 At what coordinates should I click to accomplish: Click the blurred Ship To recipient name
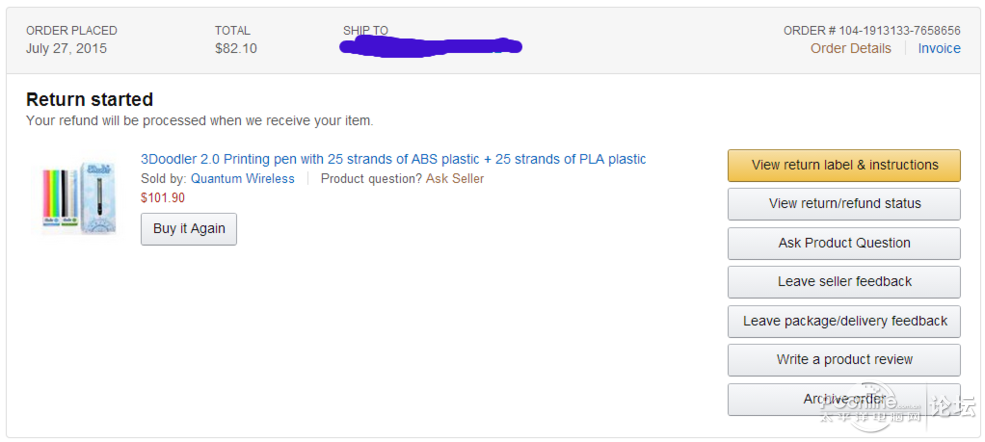point(430,46)
